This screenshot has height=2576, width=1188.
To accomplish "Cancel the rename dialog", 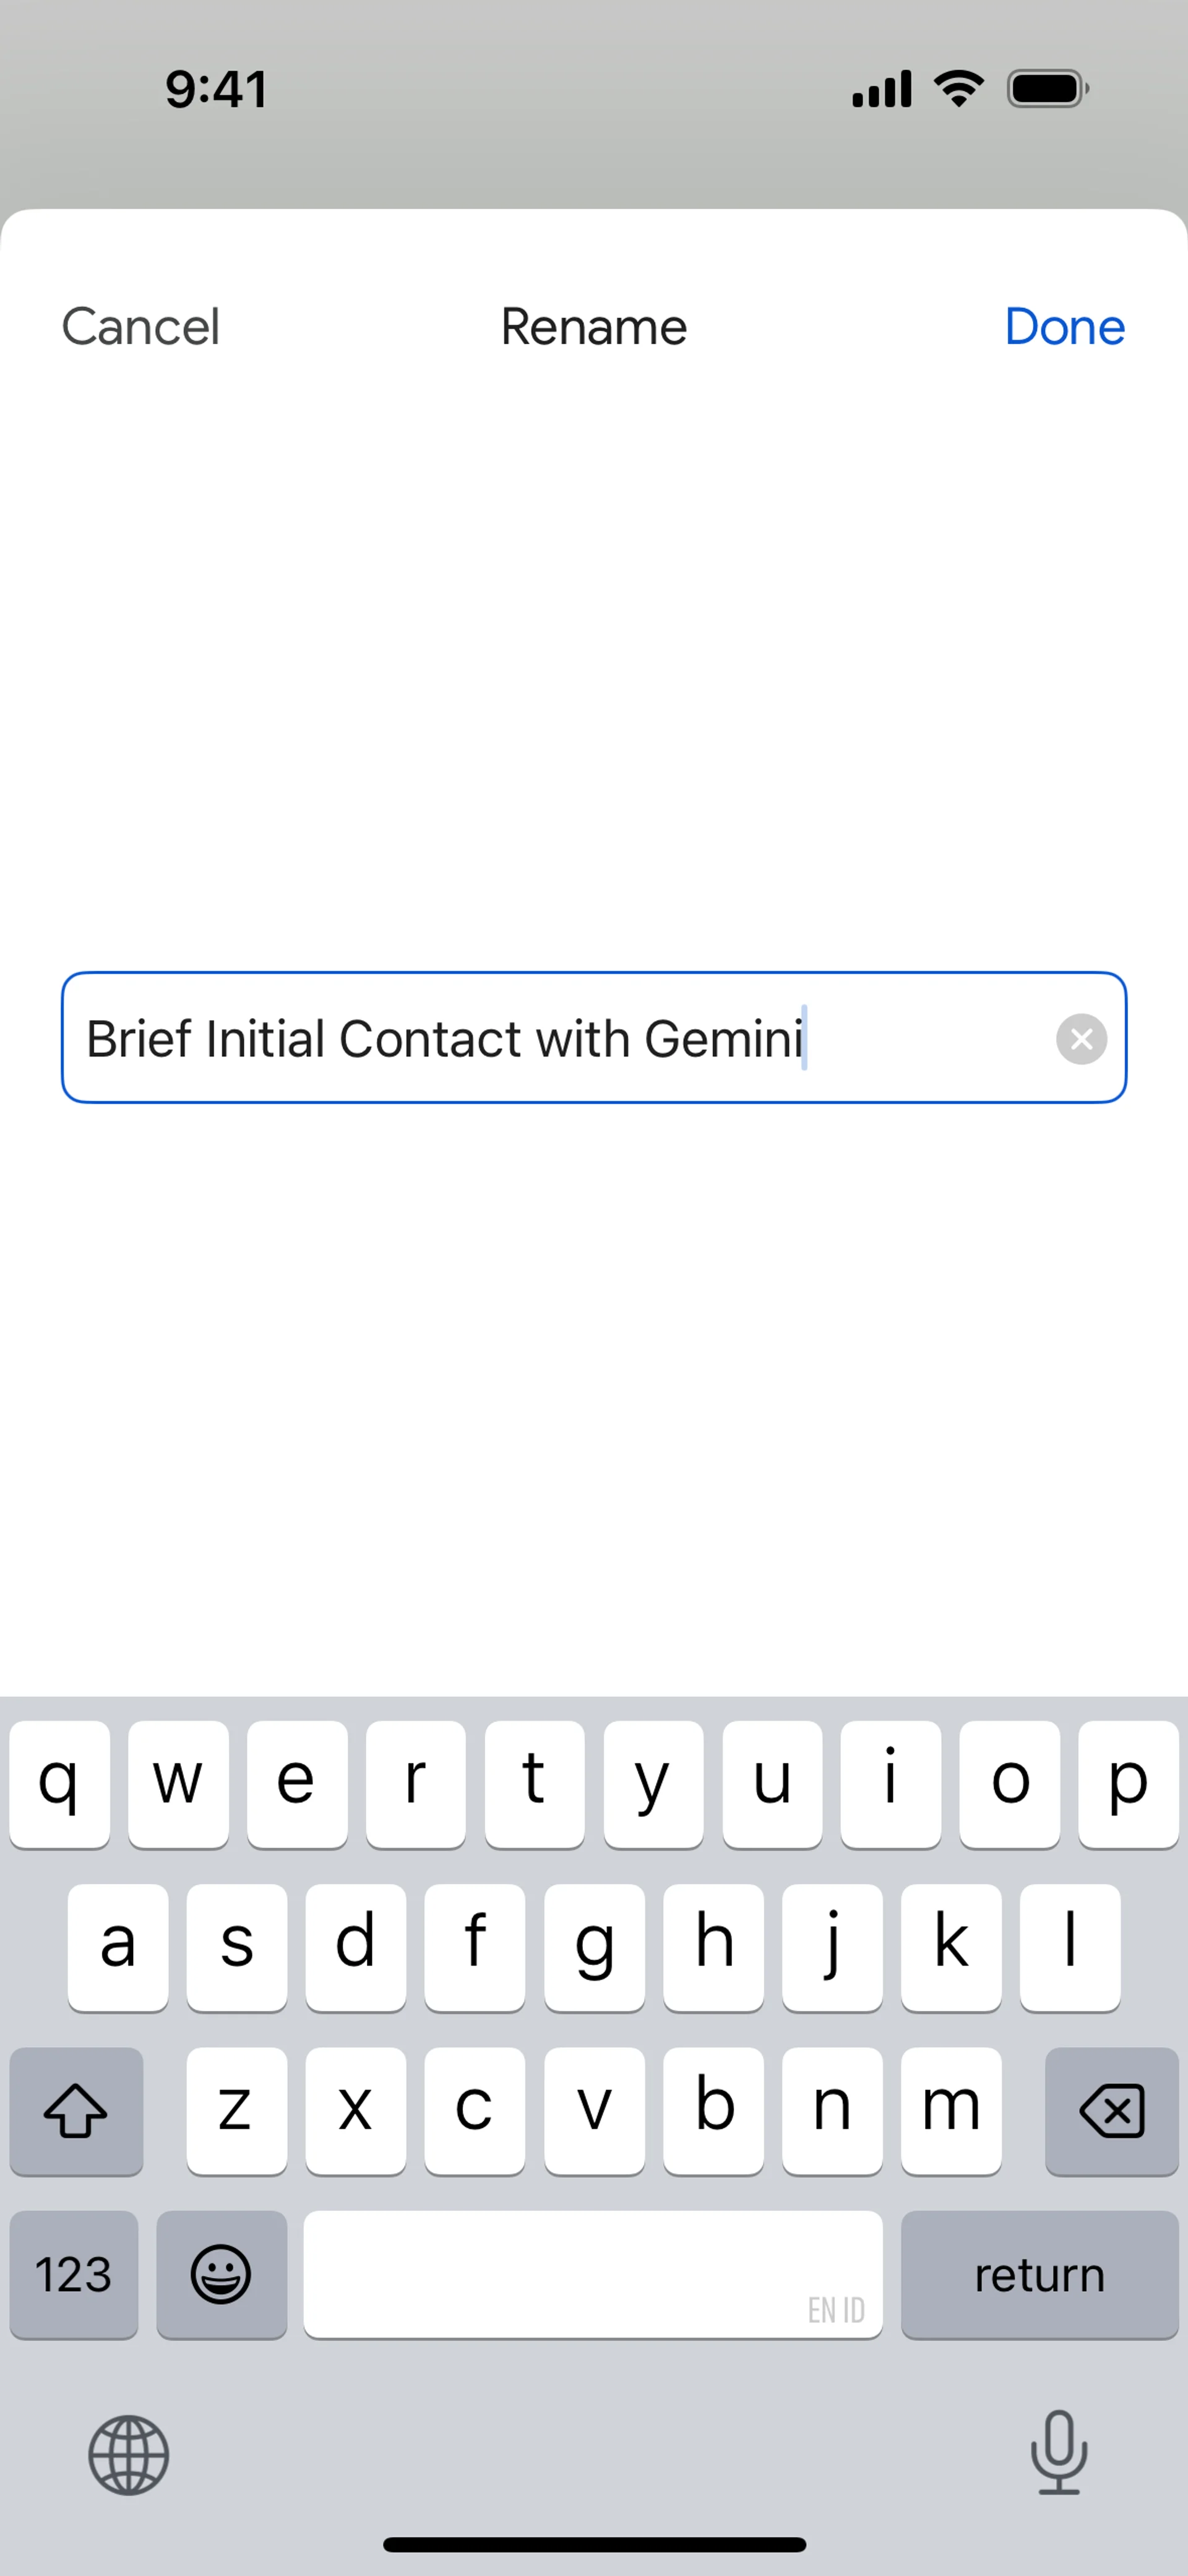I will (141, 327).
